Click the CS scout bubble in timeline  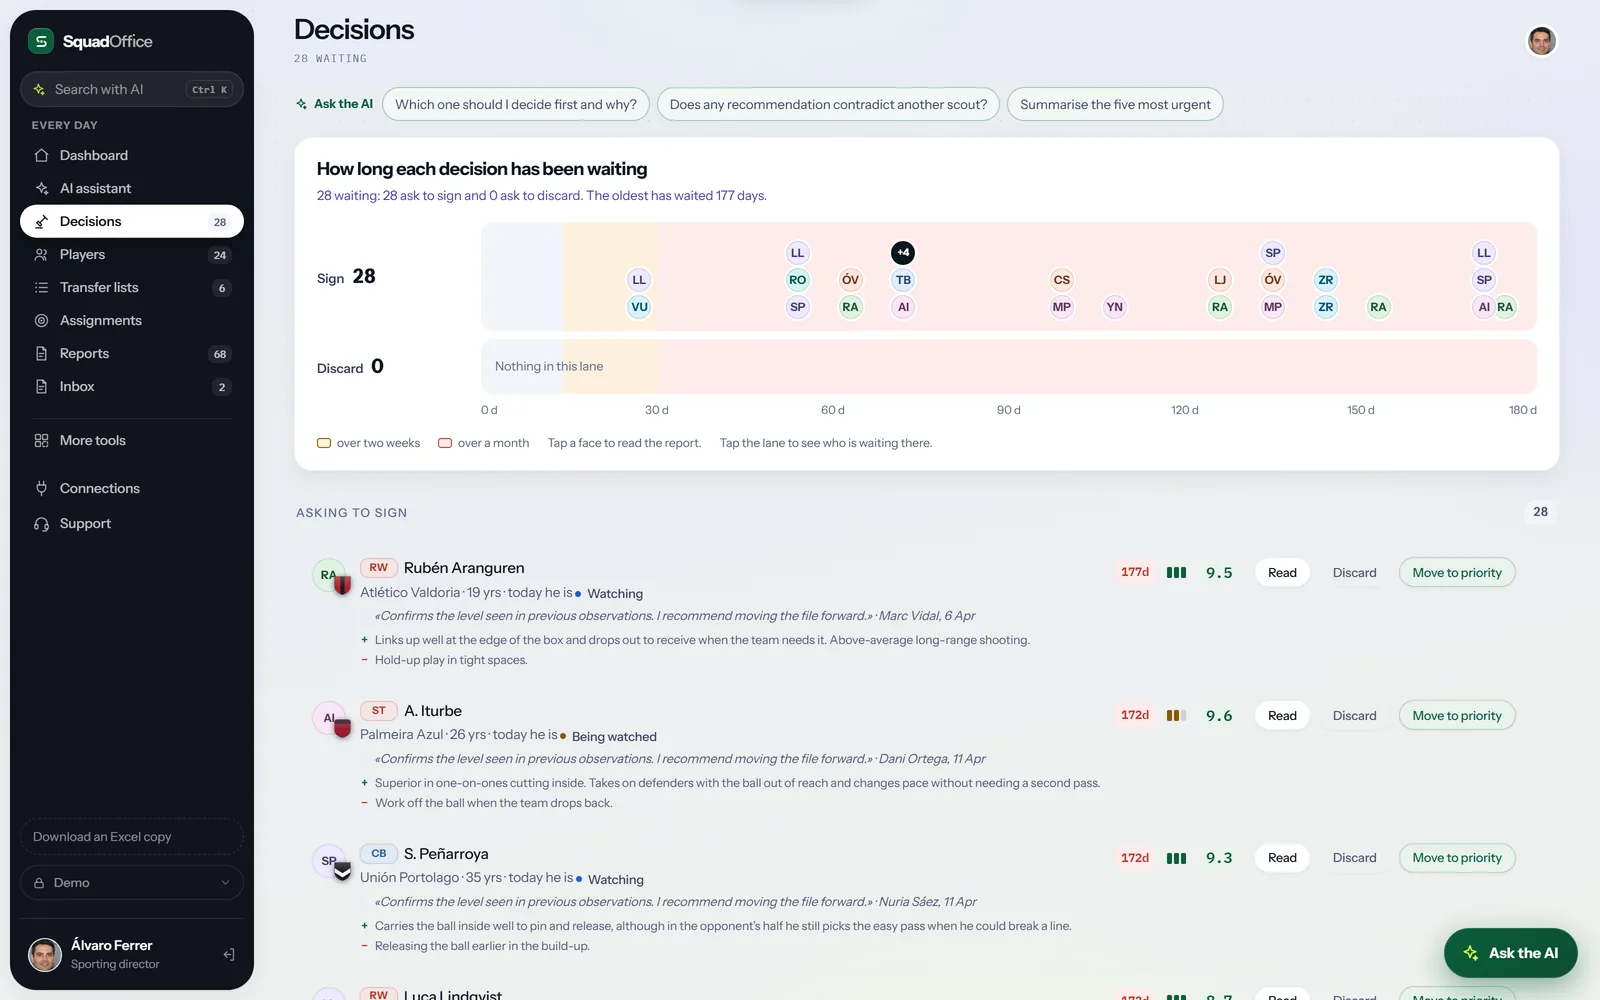(x=1061, y=280)
